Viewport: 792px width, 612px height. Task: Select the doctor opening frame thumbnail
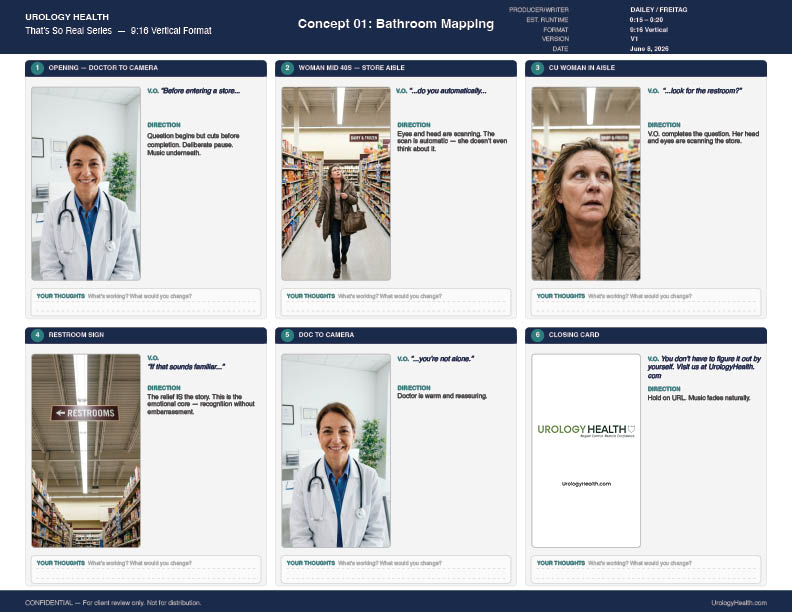(x=86, y=184)
